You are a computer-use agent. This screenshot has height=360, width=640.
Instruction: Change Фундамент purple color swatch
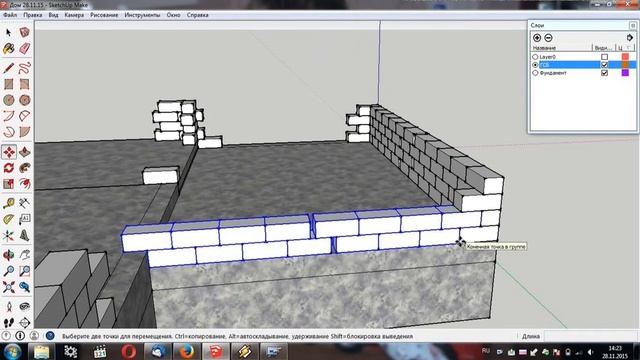625,73
